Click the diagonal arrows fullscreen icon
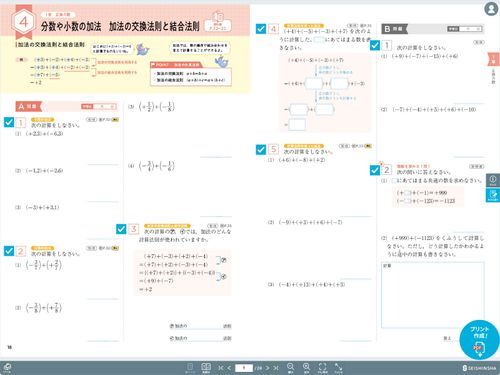The width and height of the screenshot is (500, 375). point(338,368)
